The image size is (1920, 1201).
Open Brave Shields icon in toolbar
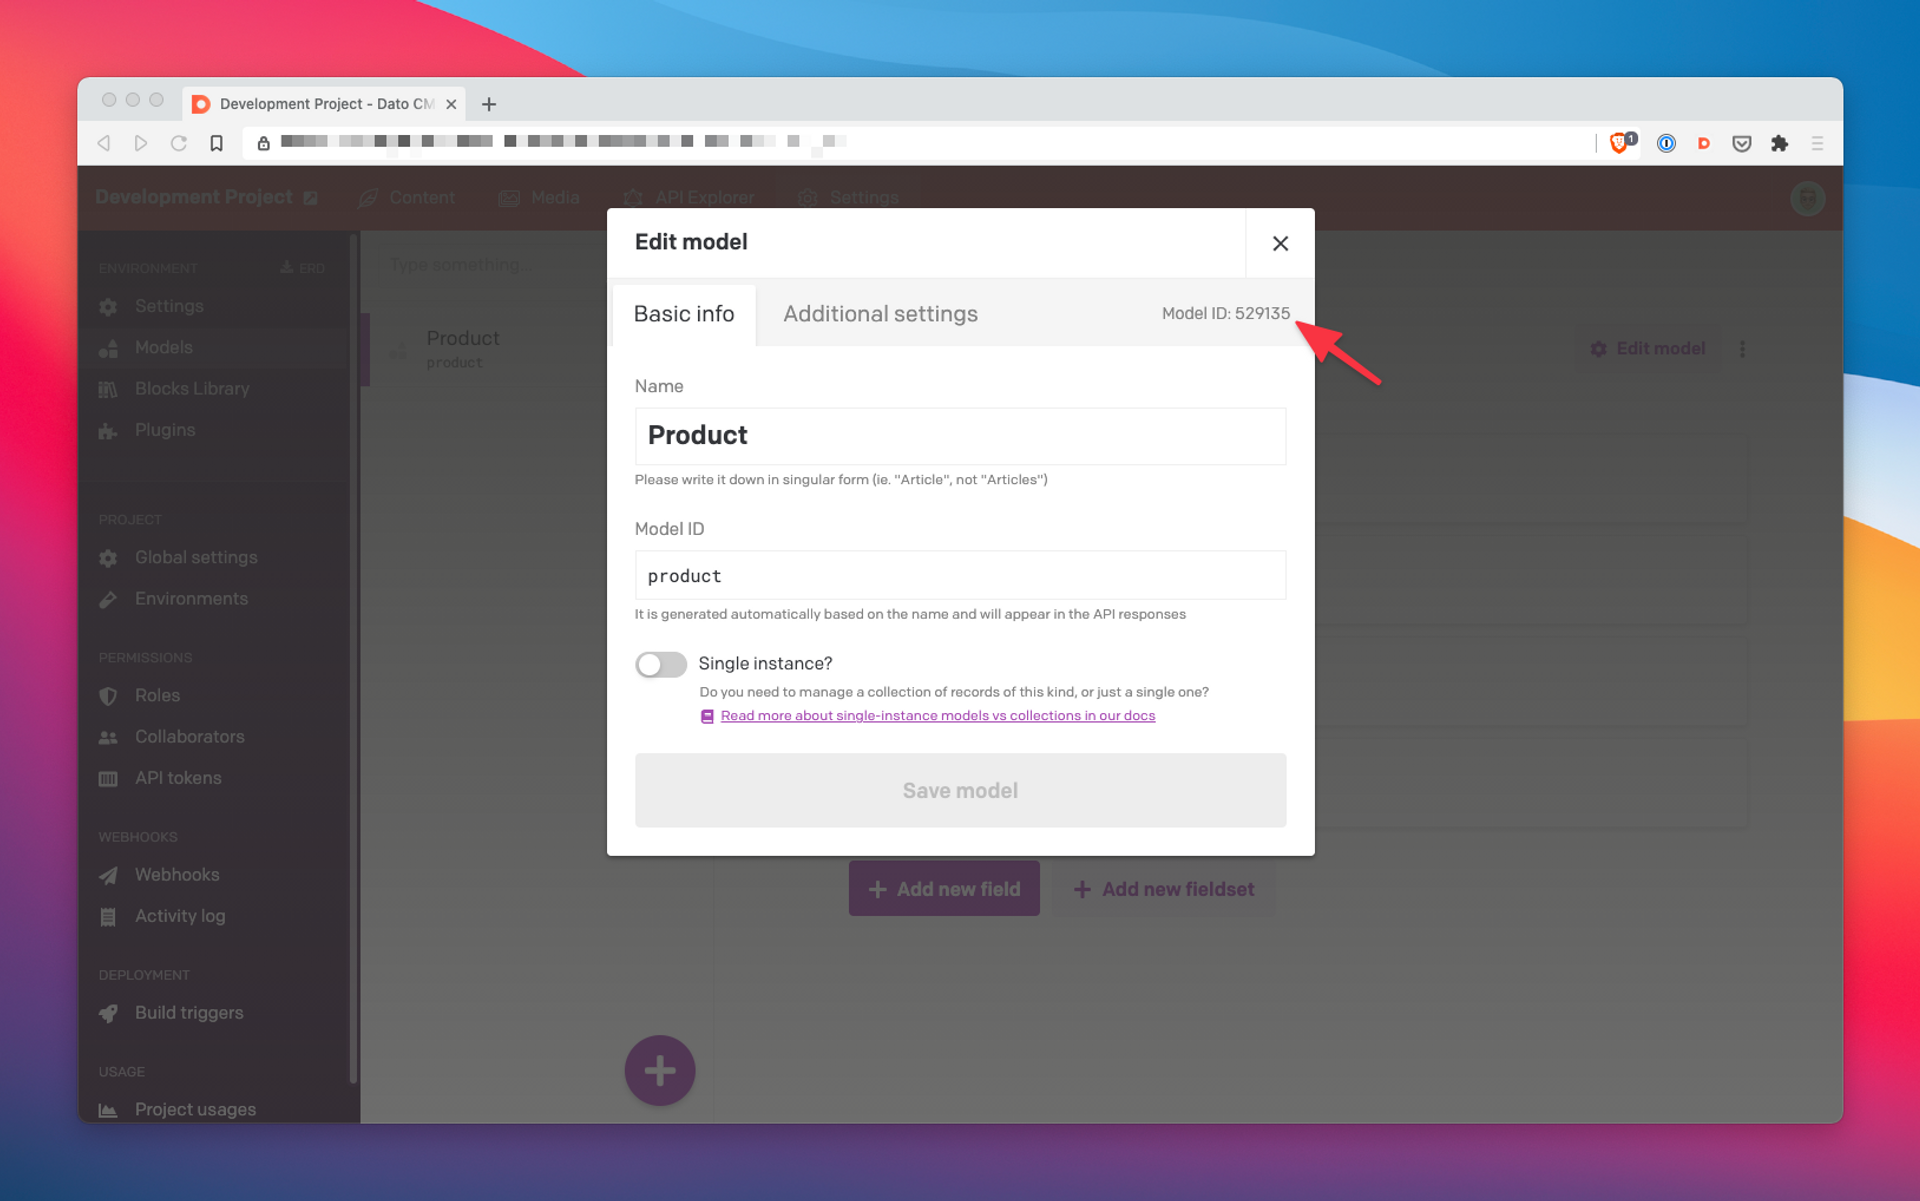[x=1619, y=143]
